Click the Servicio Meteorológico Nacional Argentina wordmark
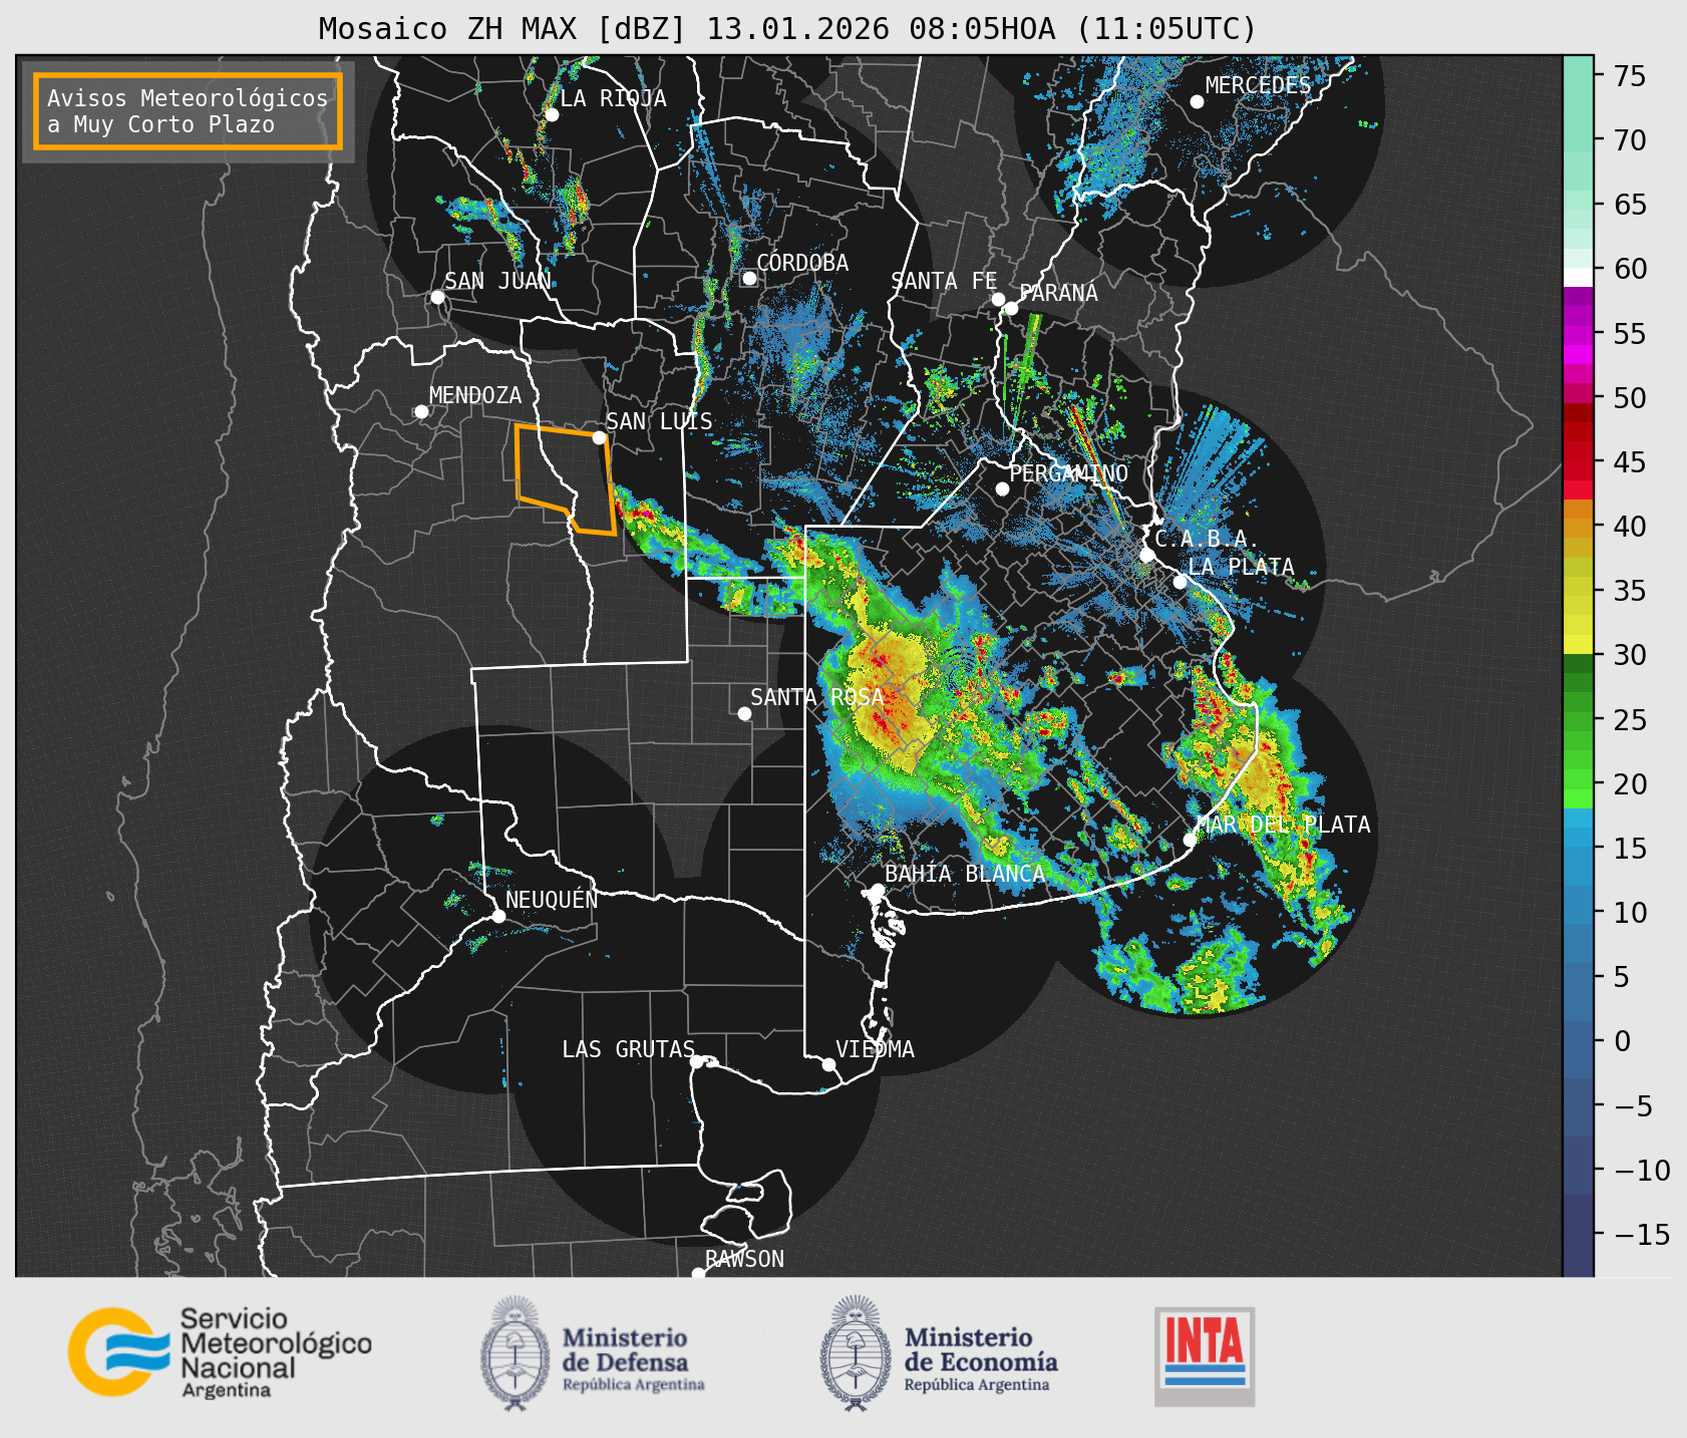The height and width of the screenshot is (1438, 1687). pyautogui.click(x=275, y=1353)
